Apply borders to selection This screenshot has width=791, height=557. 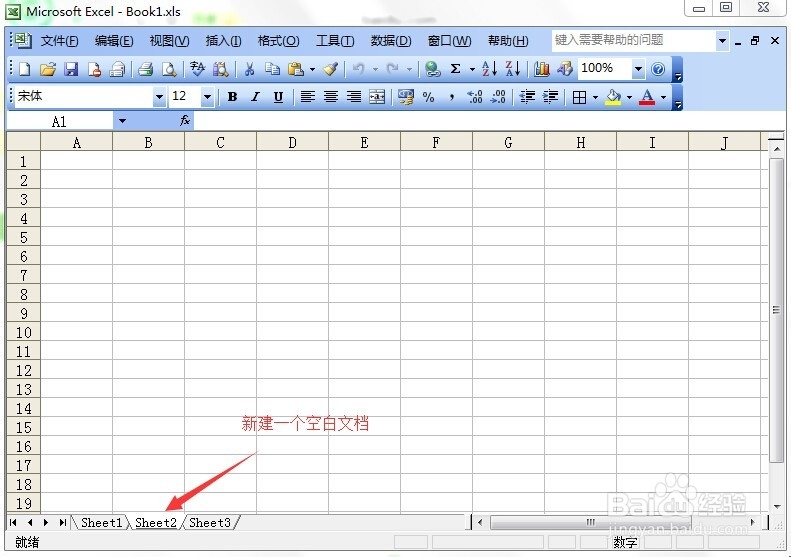click(580, 96)
